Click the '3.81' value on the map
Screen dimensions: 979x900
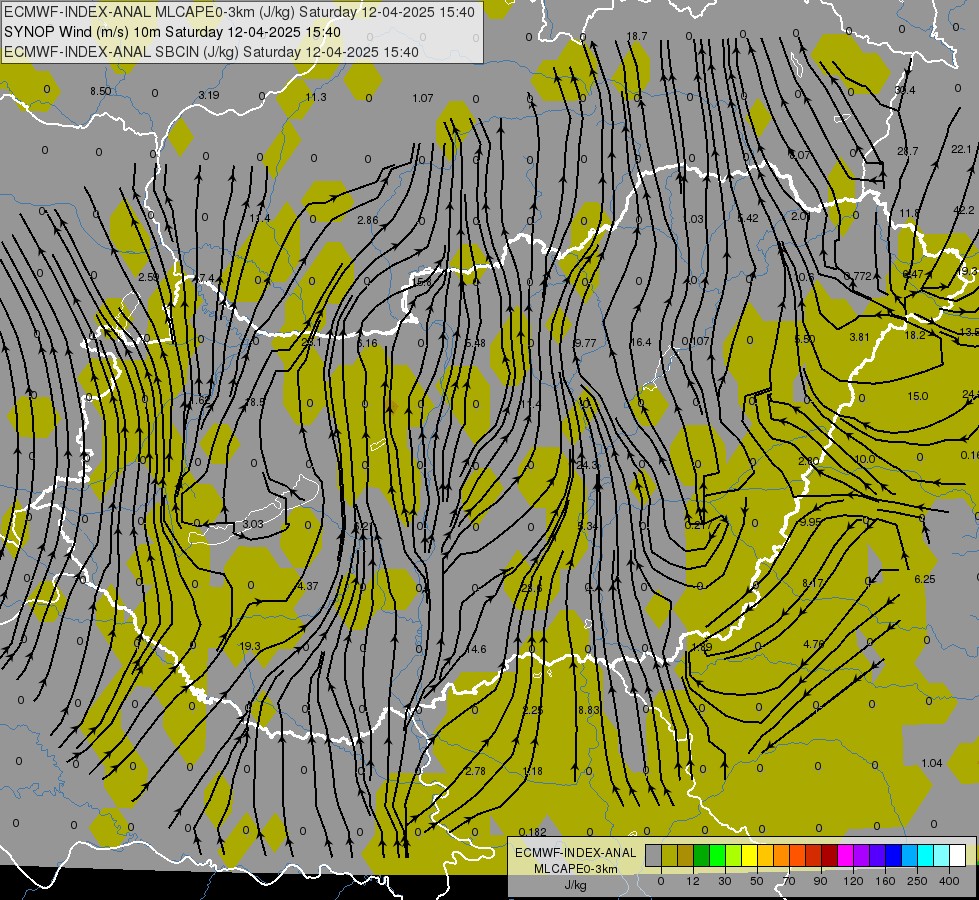pos(859,337)
